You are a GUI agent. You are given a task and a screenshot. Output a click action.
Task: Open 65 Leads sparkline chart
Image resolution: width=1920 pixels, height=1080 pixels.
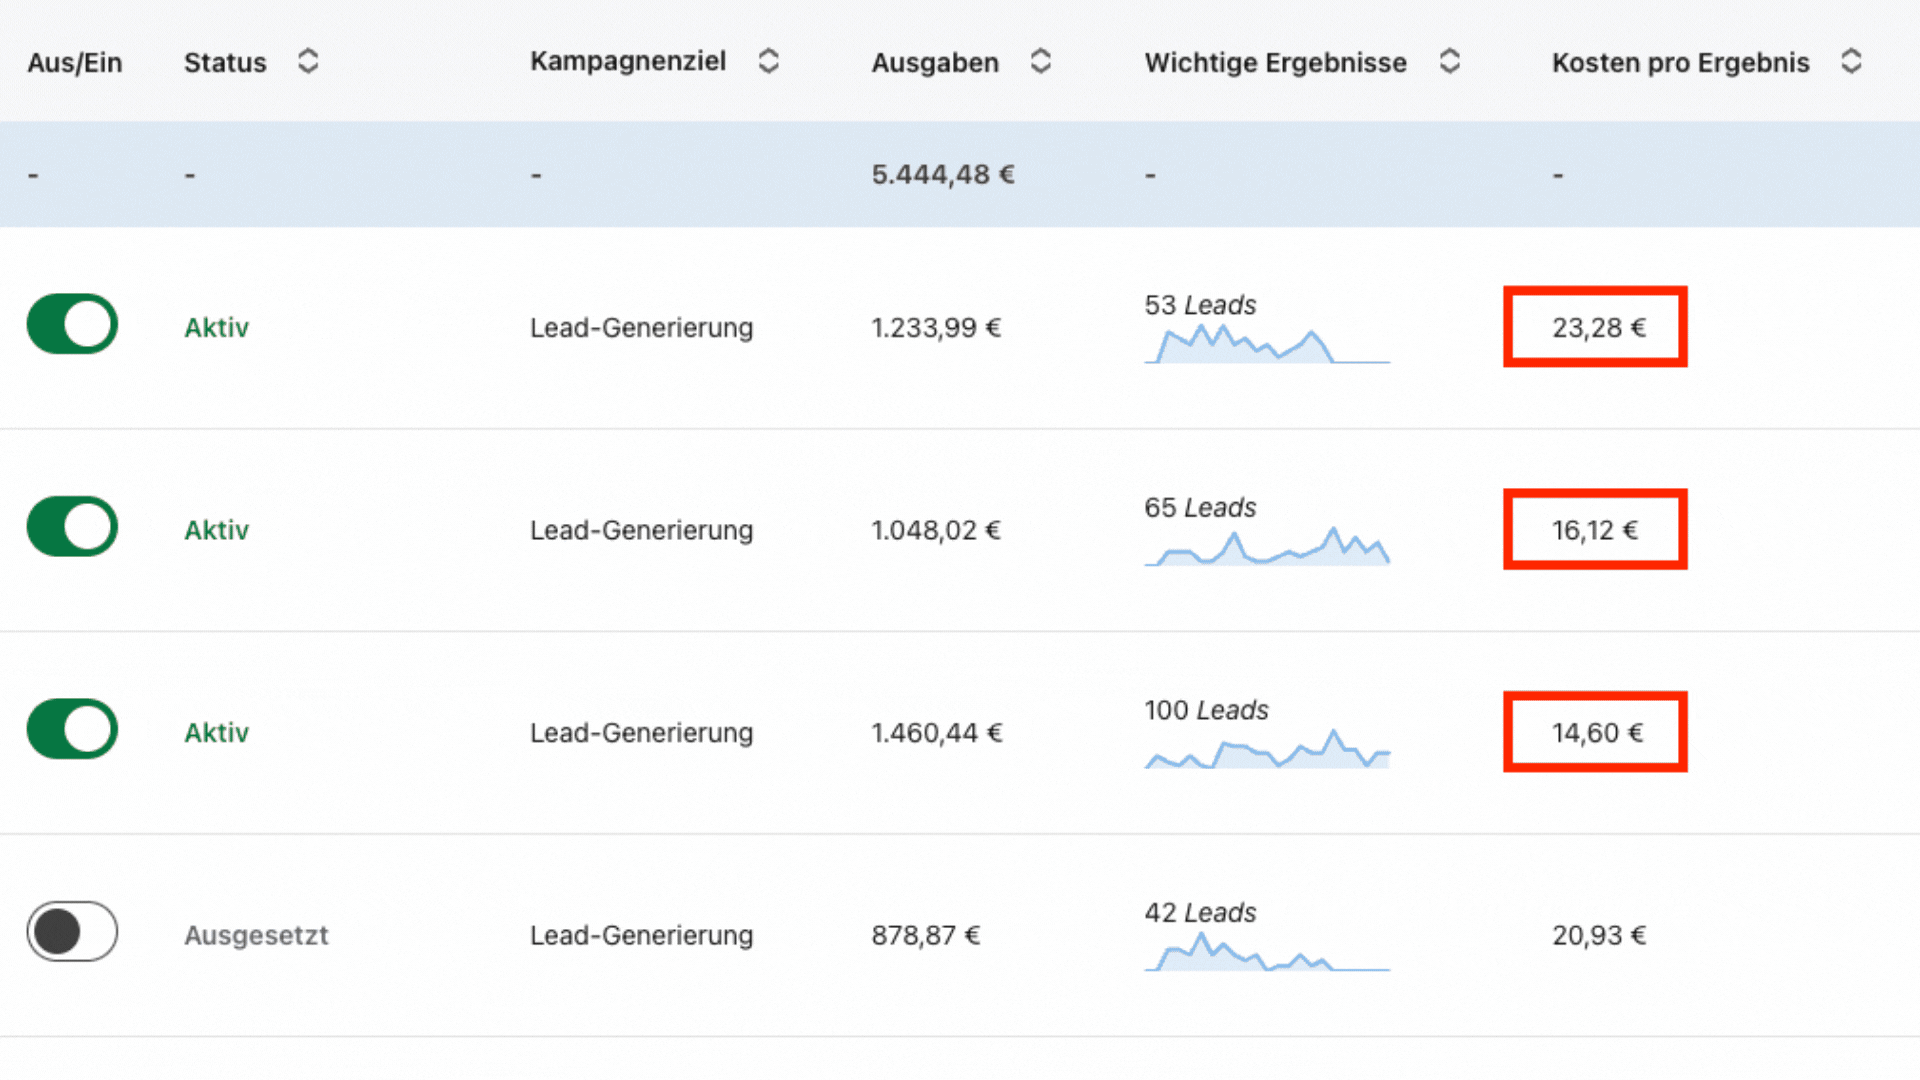click(x=1266, y=548)
